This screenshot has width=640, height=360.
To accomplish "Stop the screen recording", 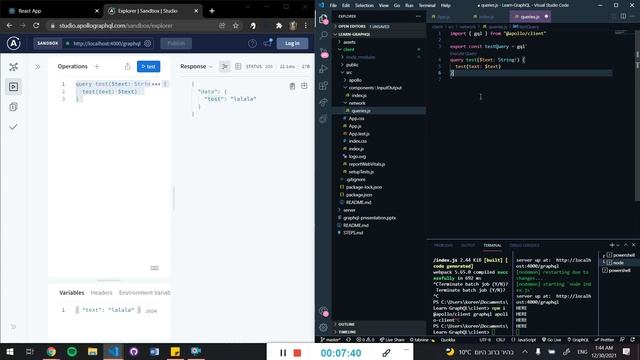I will coord(298,353).
